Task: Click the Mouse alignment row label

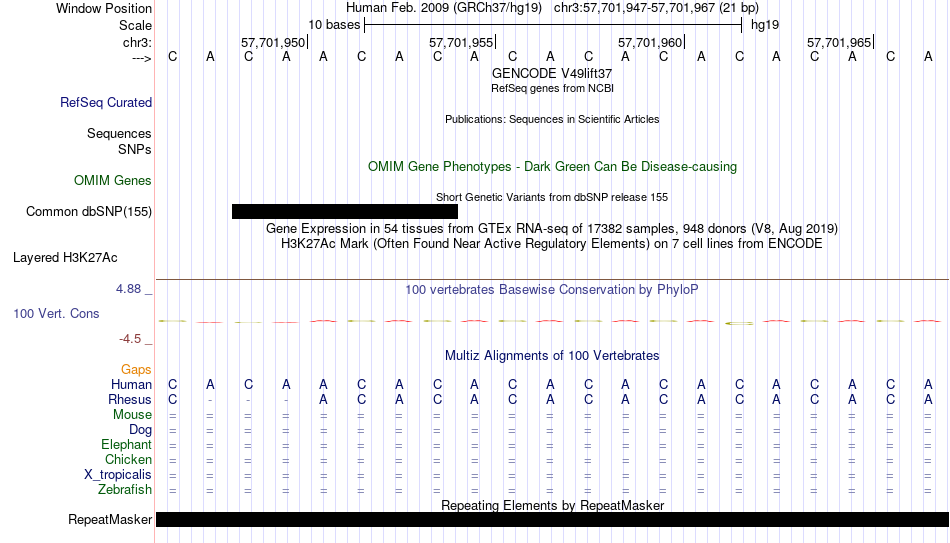Action: [132, 415]
